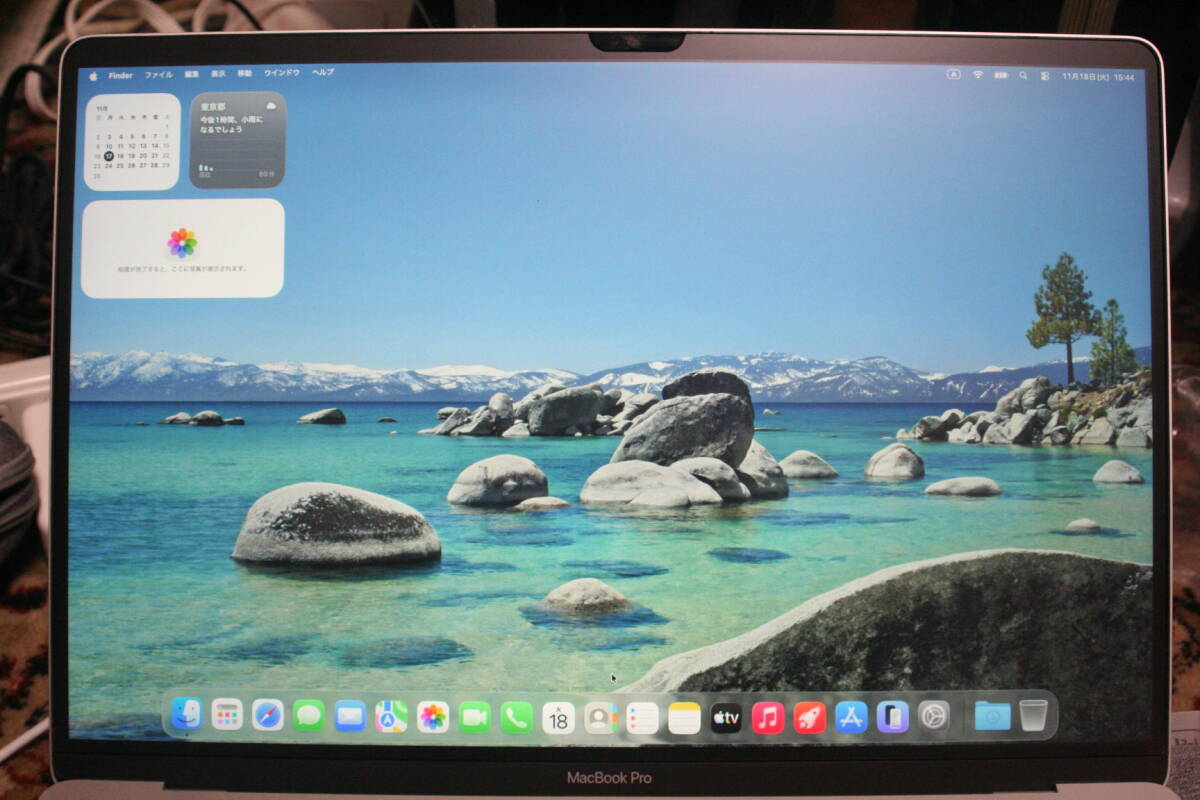Open the Music app in the Dock

coord(768,718)
